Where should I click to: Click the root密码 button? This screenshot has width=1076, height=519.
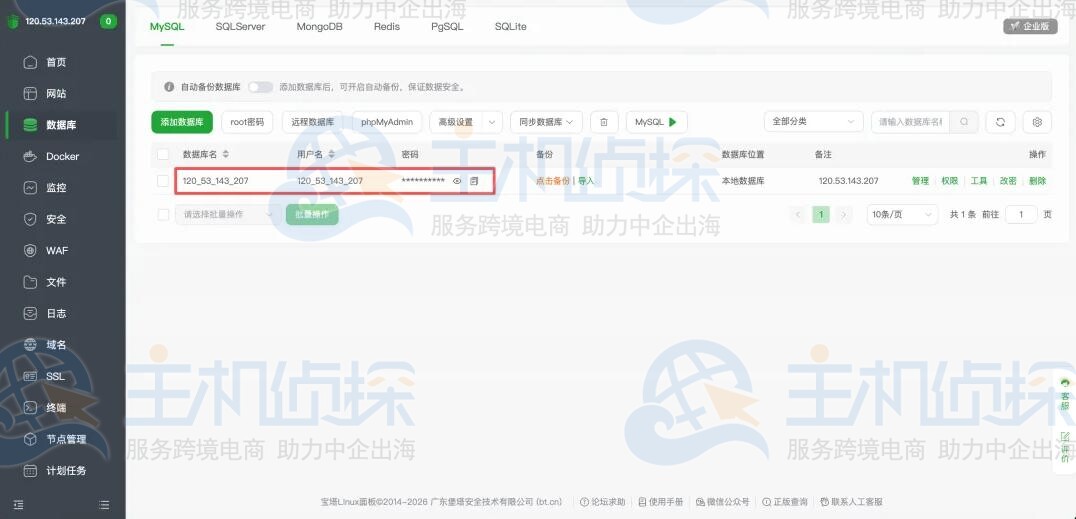click(x=247, y=122)
